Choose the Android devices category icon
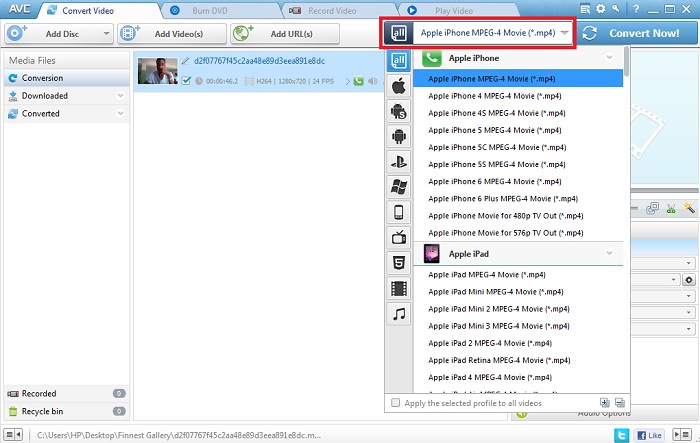700x443 pixels. pyautogui.click(x=399, y=136)
